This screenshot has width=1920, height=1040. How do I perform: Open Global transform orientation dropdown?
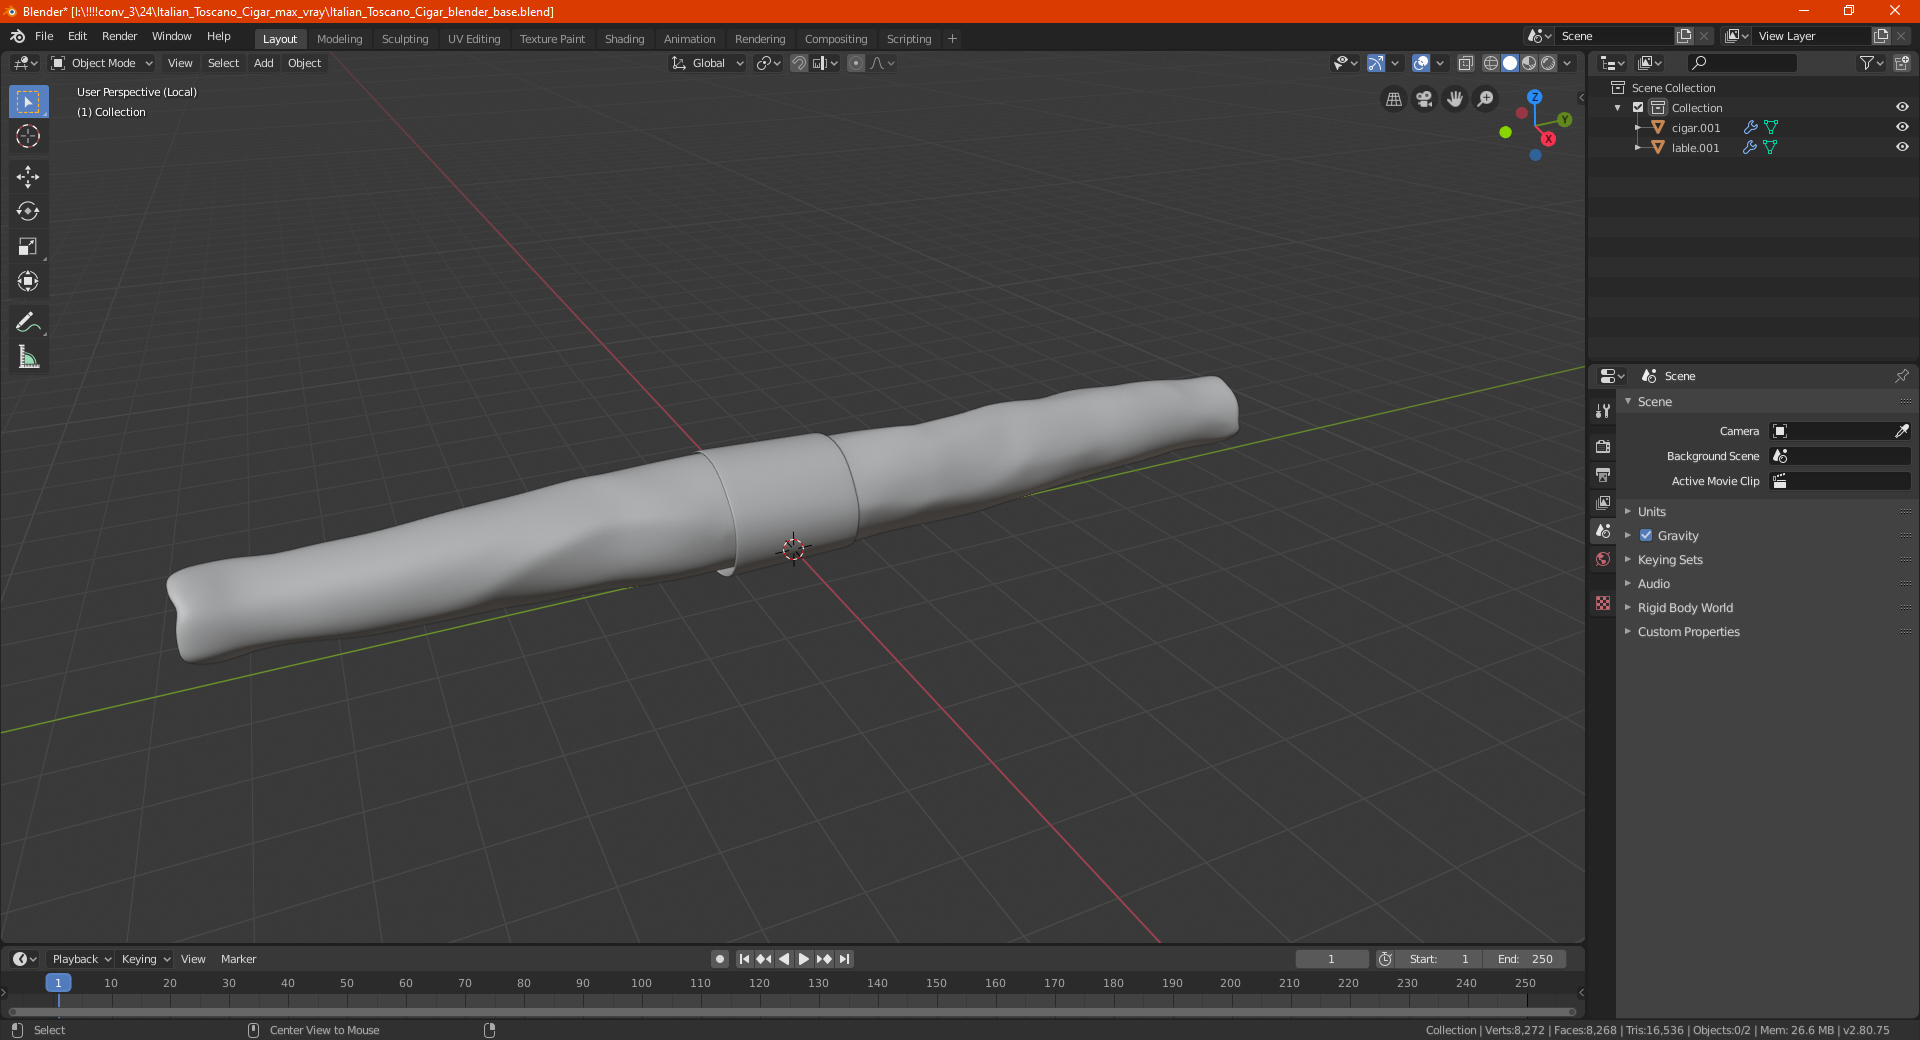(x=708, y=63)
